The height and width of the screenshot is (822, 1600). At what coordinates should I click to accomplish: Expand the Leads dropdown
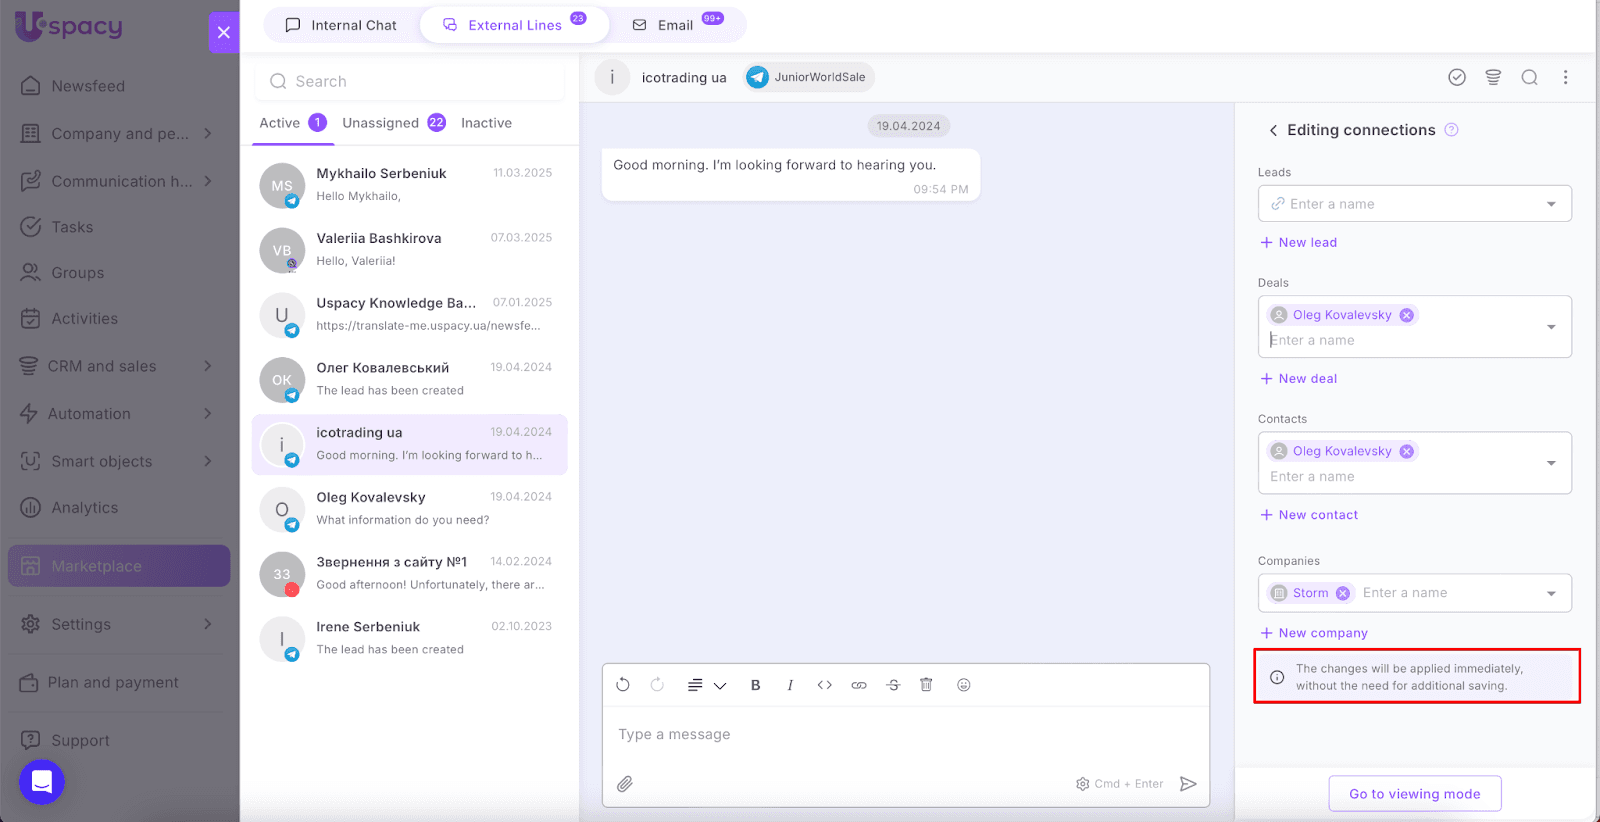(1551, 204)
